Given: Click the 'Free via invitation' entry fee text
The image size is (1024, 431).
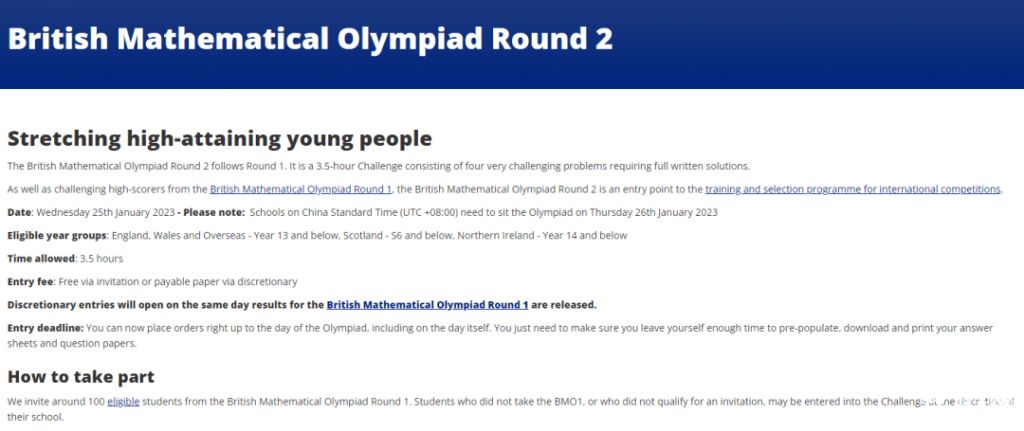Looking at the screenshot, I should pyautogui.click(x=99, y=282).
